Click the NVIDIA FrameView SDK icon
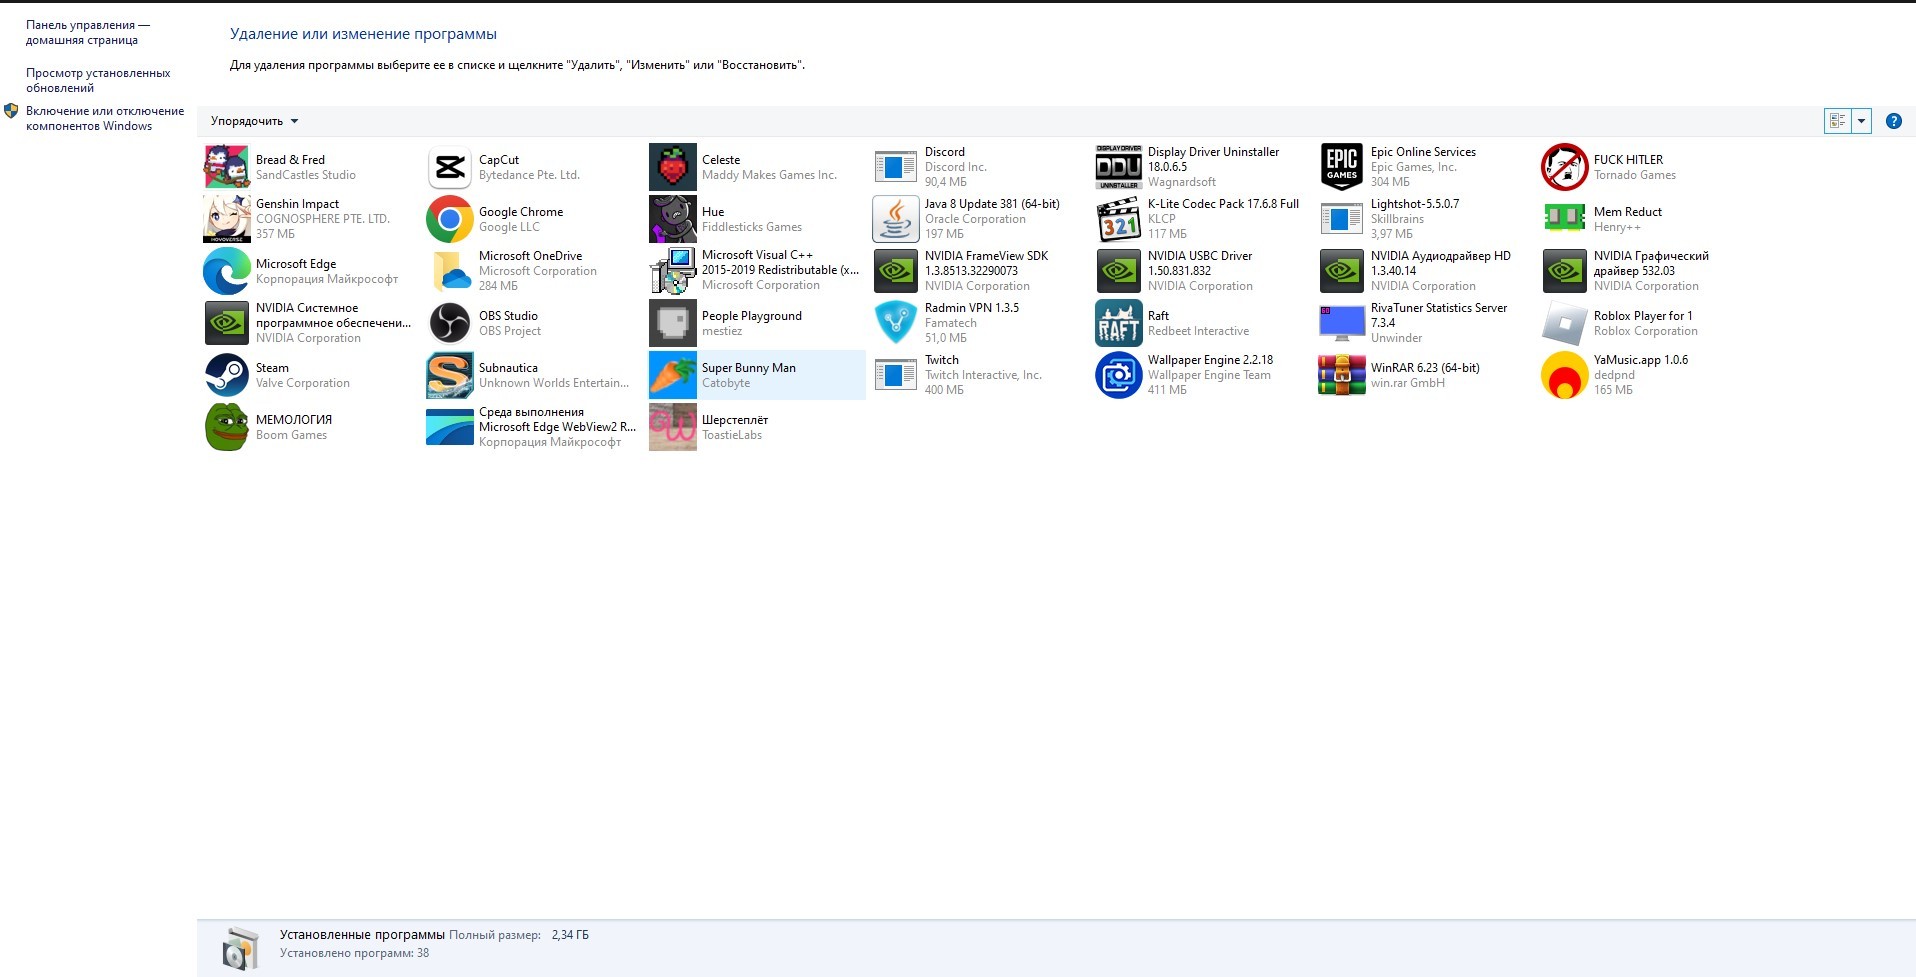The height and width of the screenshot is (977, 1916). (896, 271)
